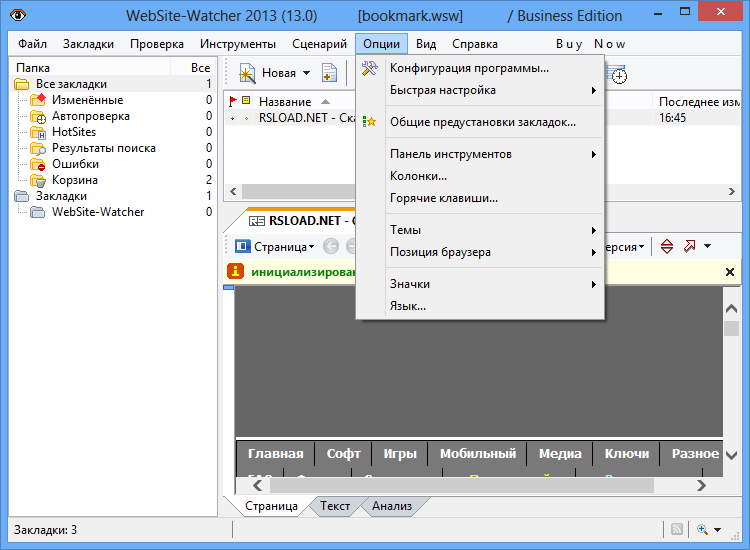Click the Результаты поиска folder icon

pyautogui.click(x=38, y=148)
